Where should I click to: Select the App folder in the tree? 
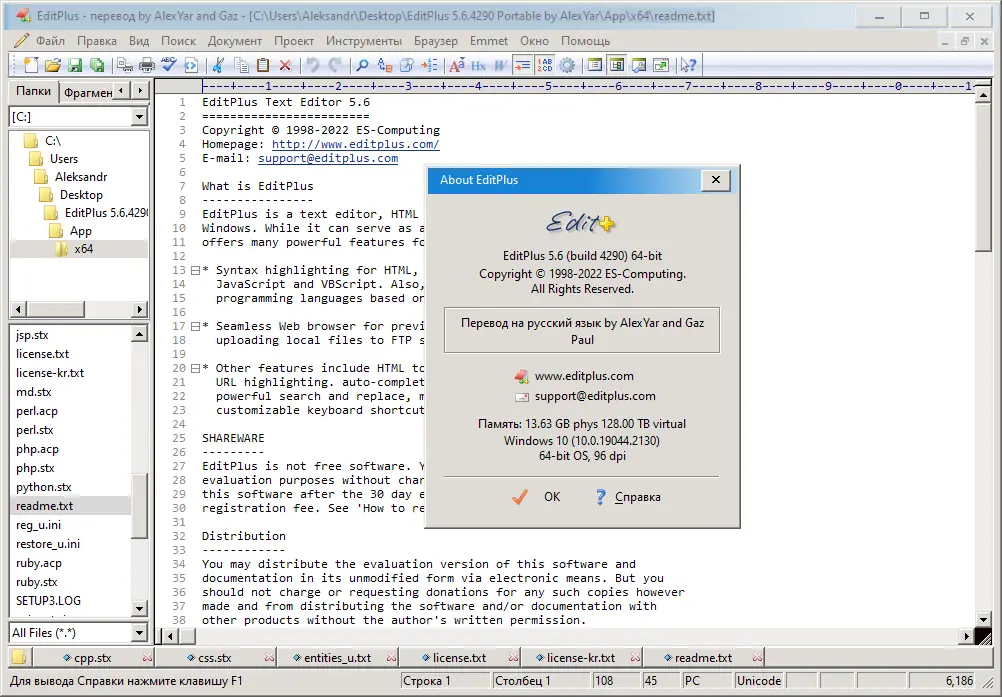click(81, 231)
